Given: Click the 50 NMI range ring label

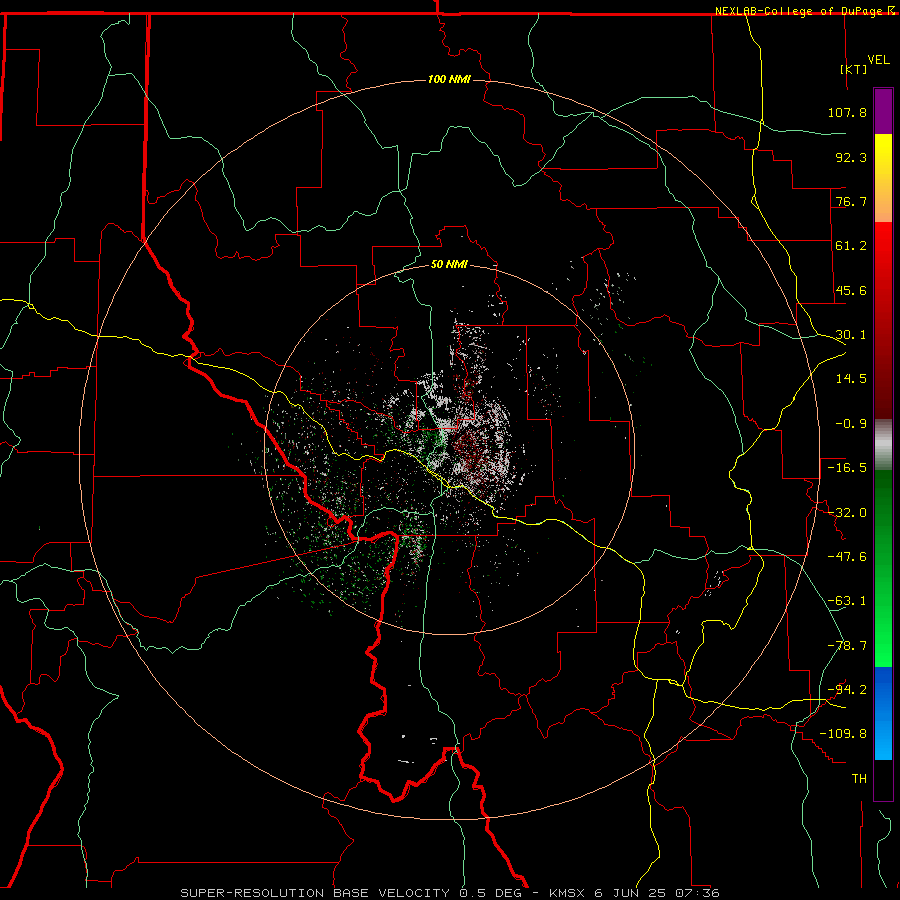Looking at the screenshot, I should [449, 265].
